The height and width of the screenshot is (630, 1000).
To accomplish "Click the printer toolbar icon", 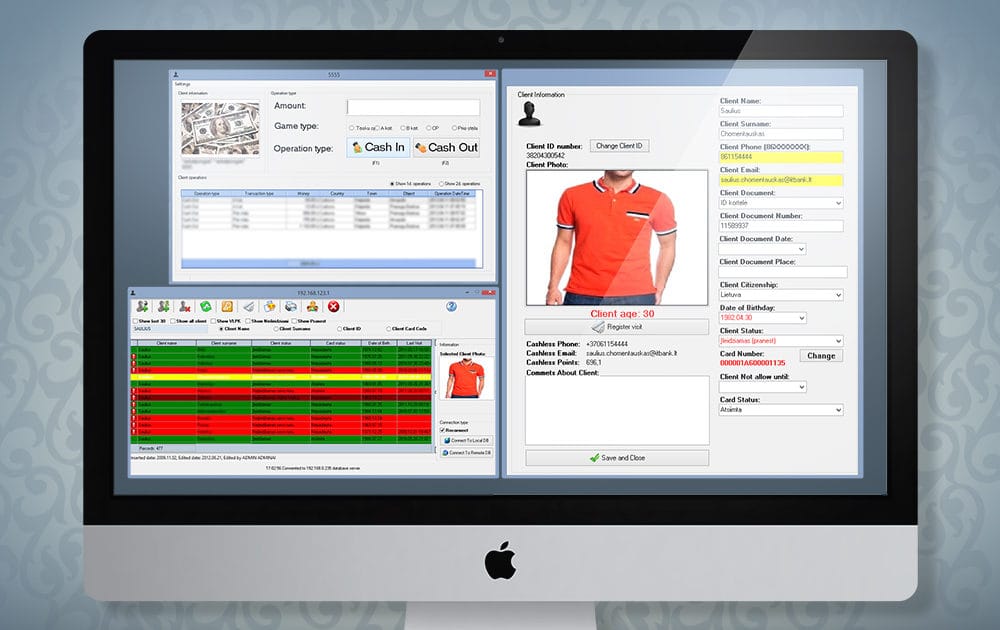I will pos(291,307).
